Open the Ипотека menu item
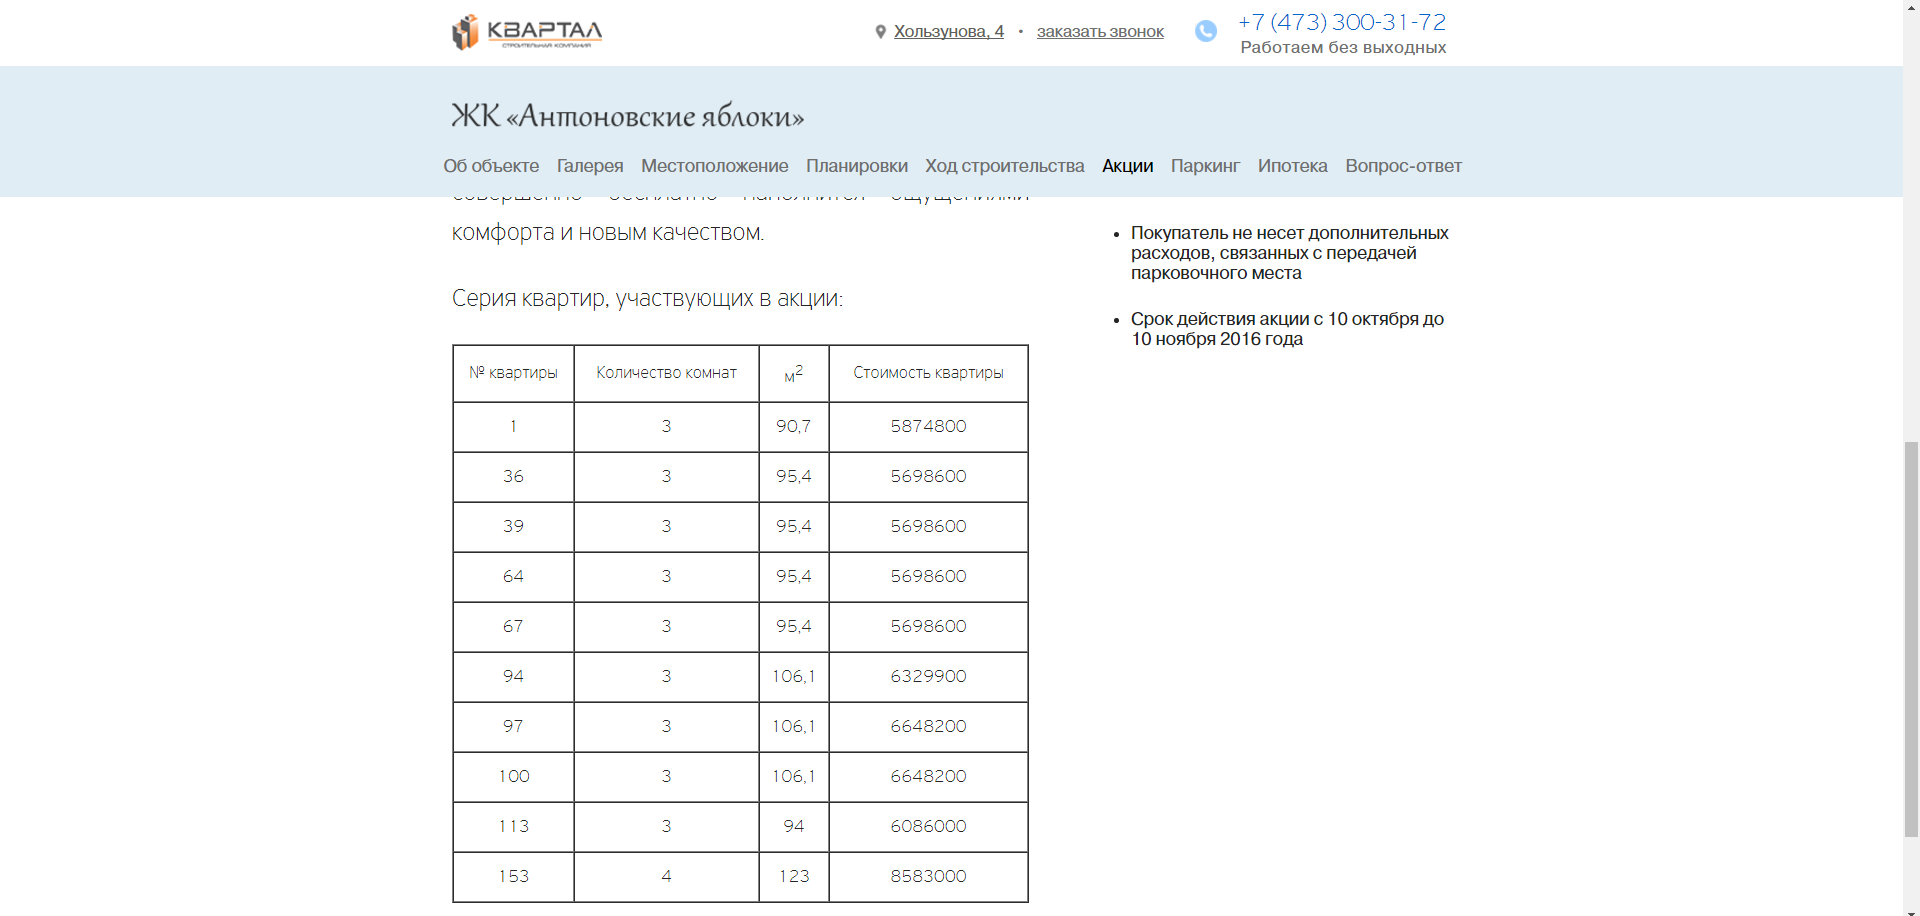Image resolution: width=1920 pixels, height=916 pixels. tap(1293, 166)
